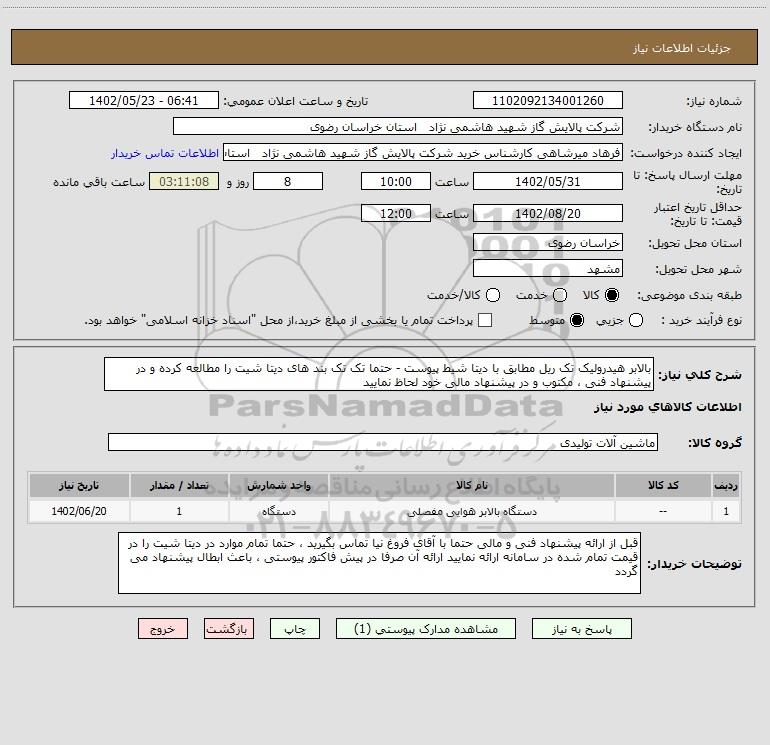This screenshot has height=745, width=770.
Task: Click the پاسخ به نیاز button
Action: point(581,629)
